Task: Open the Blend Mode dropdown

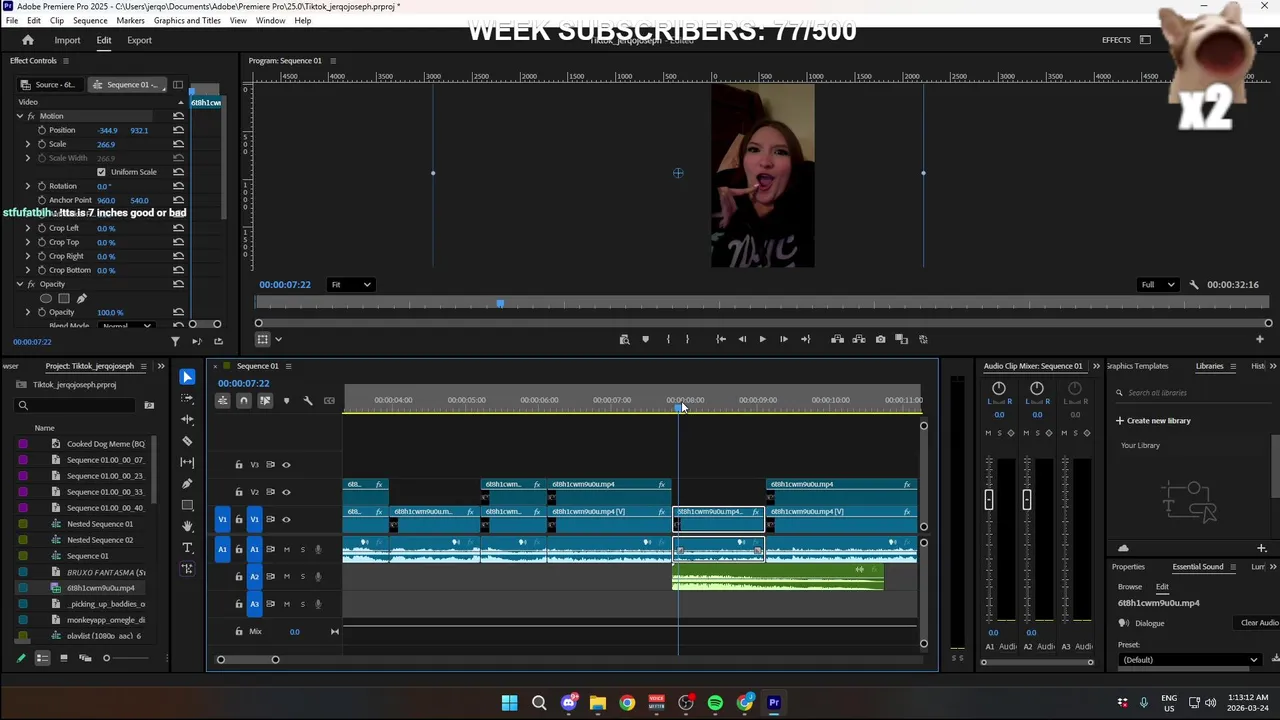Action: coord(127,326)
